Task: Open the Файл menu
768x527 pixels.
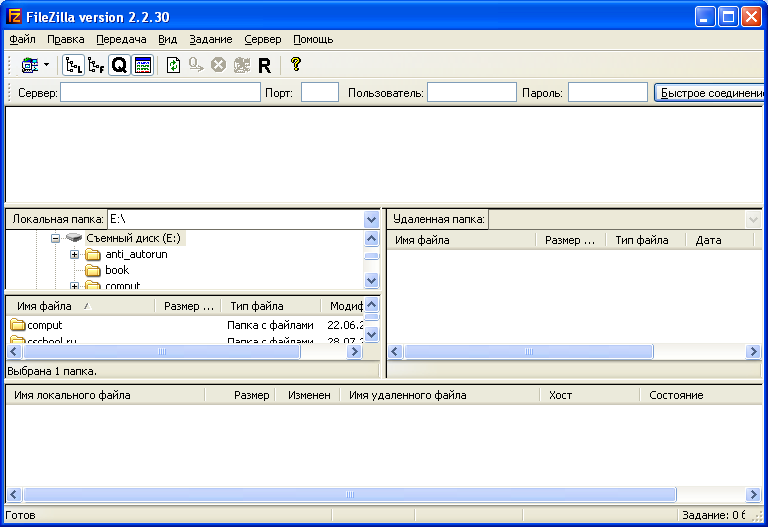Action: [x=22, y=39]
